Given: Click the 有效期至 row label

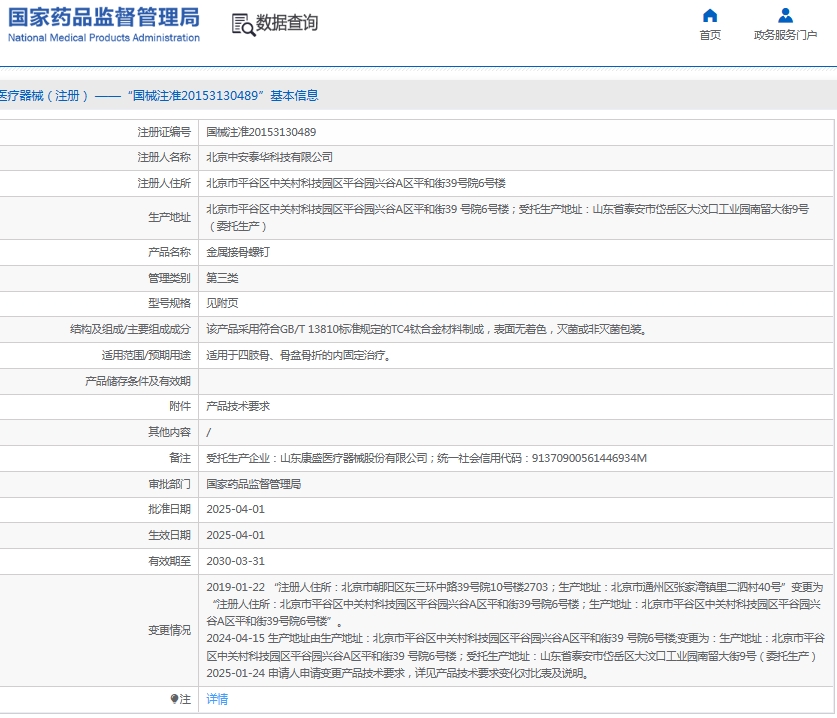Looking at the screenshot, I should pyautogui.click(x=169, y=562).
